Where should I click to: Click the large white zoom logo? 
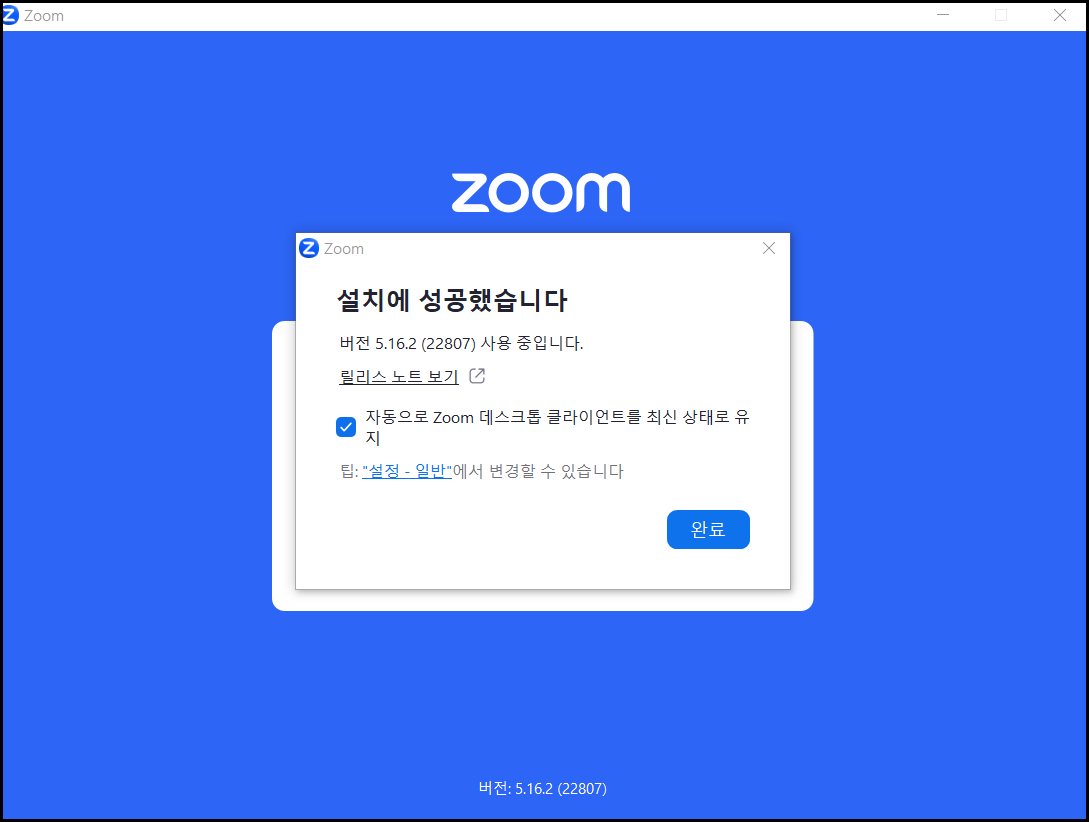point(541,192)
